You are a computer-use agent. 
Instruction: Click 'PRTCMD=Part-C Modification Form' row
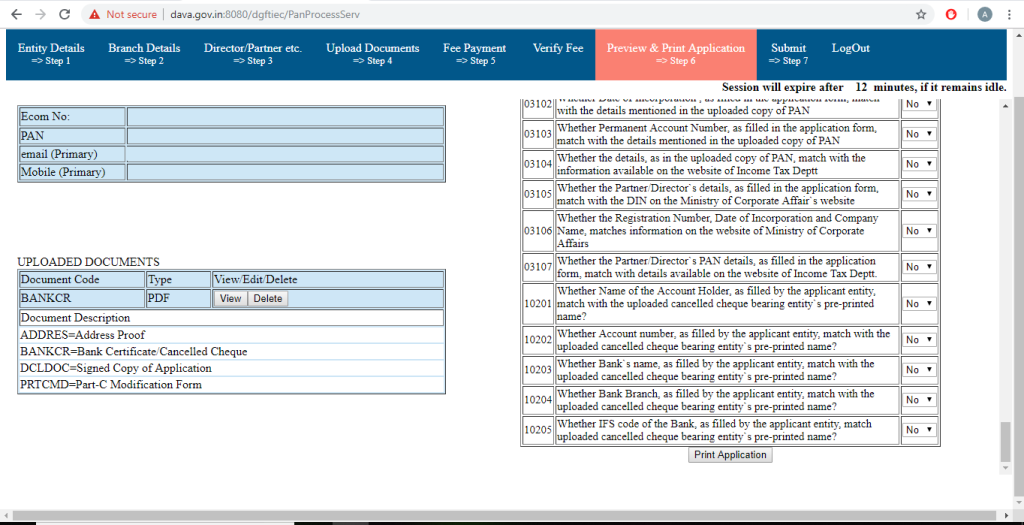pos(232,385)
